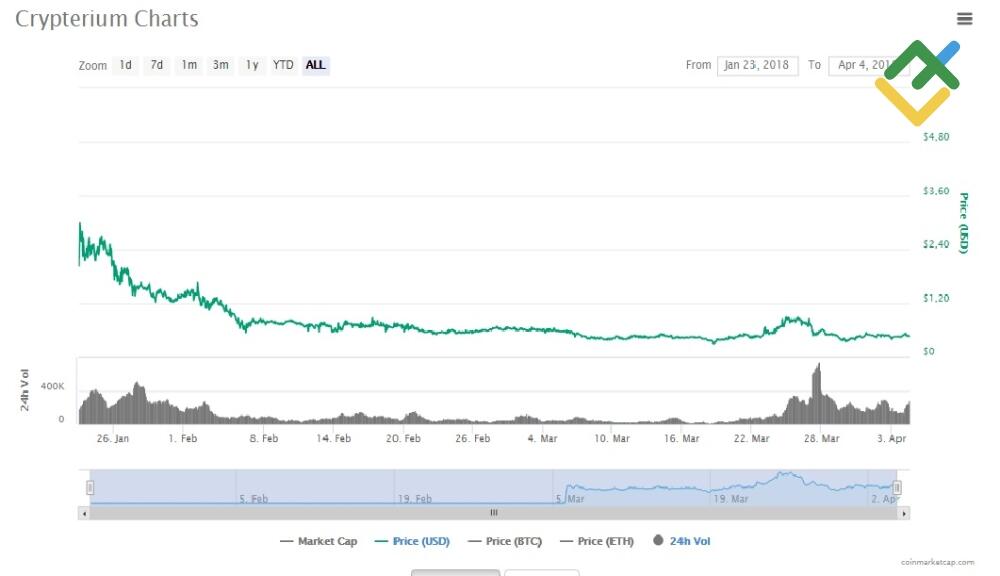Click the left navigator range handle

click(90, 488)
